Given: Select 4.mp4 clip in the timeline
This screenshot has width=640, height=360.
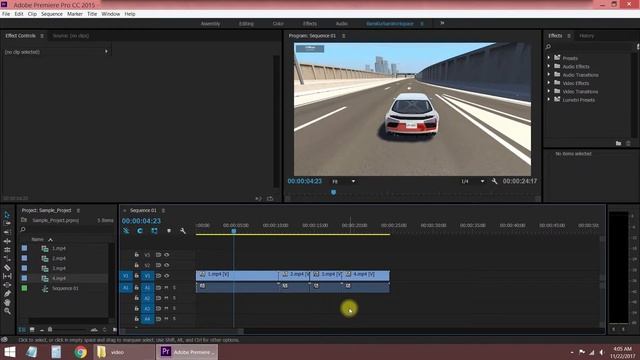Looking at the screenshot, I should 367,275.
